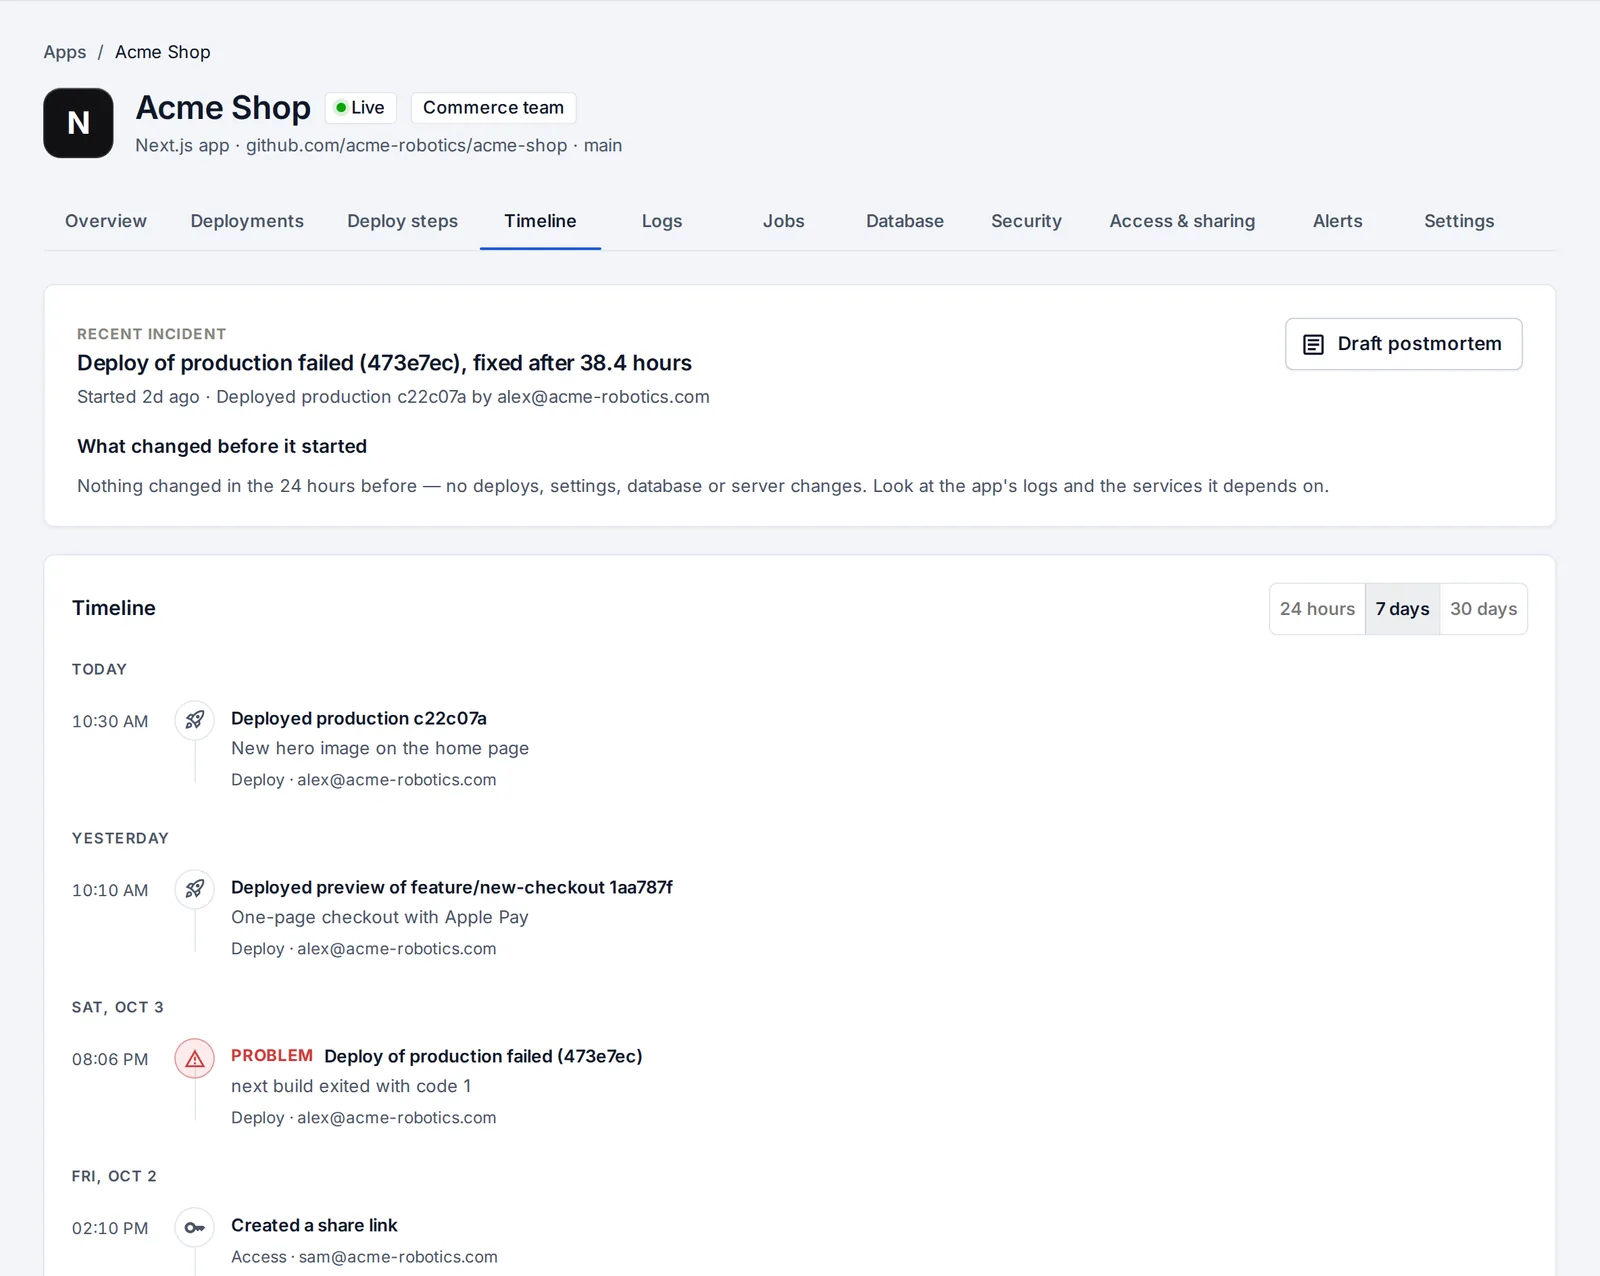The image size is (1600, 1276).
Task: Select the 7 days timeline range
Action: pyautogui.click(x=1402, y=609)
